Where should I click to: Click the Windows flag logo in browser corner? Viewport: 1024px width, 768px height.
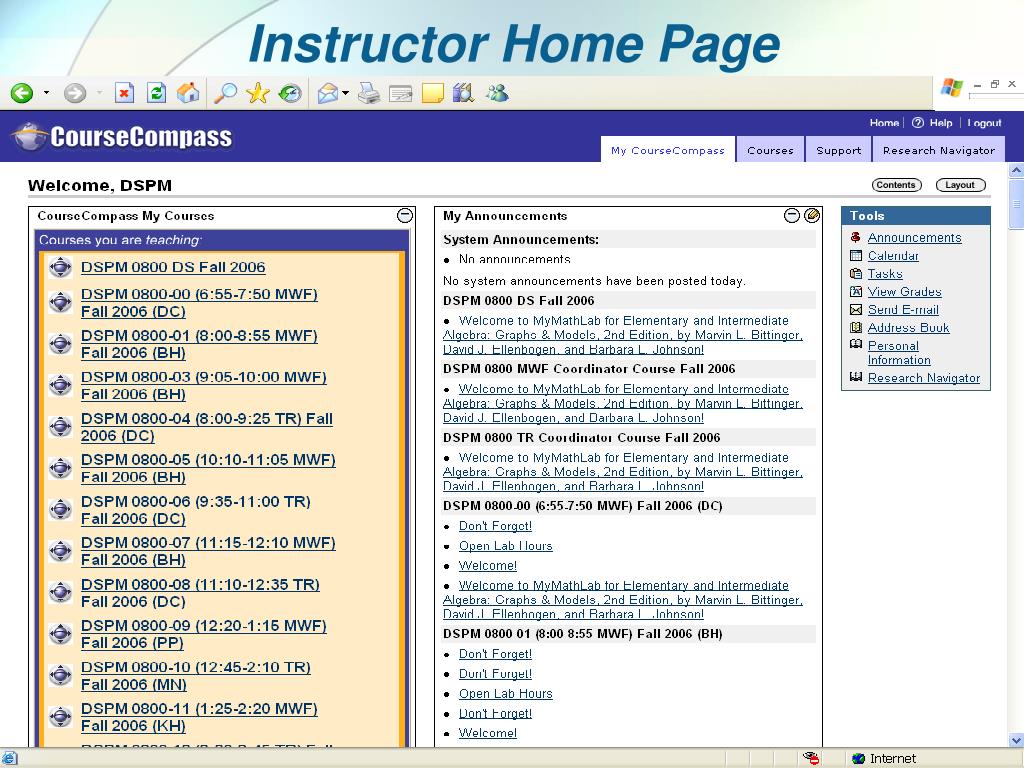coord(952,88)
